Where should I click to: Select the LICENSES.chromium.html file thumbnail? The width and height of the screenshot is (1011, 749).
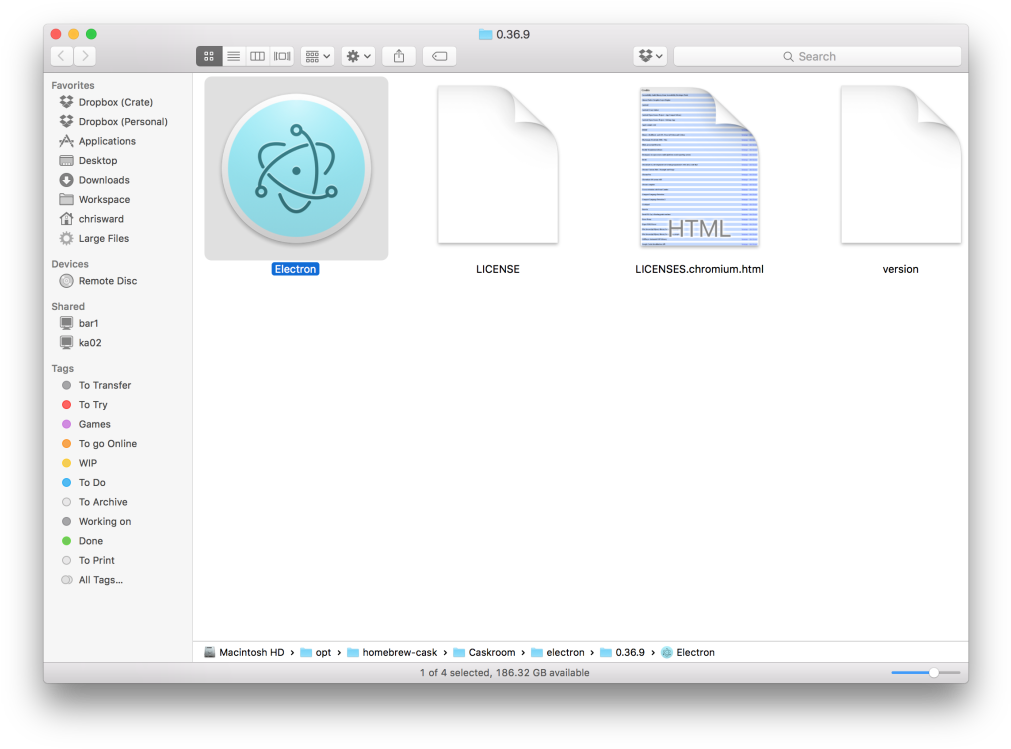point(700,166)
